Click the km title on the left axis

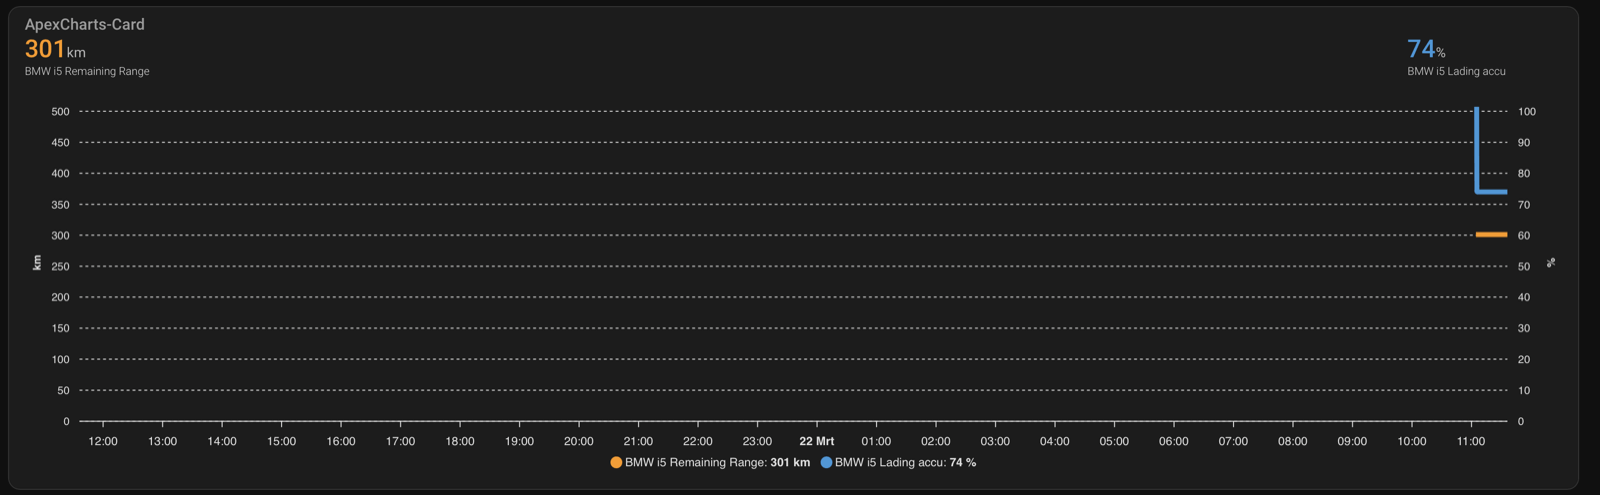37,263
